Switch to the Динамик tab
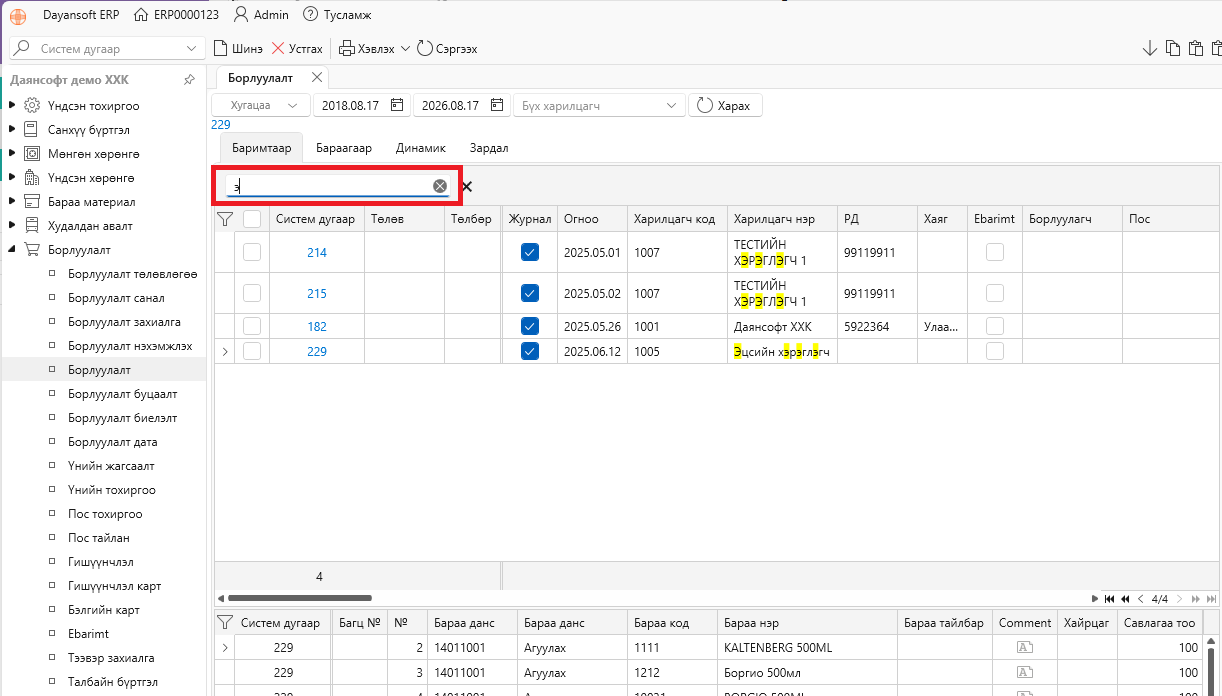This screenshot has height=696, width=1222. [420, 148]
